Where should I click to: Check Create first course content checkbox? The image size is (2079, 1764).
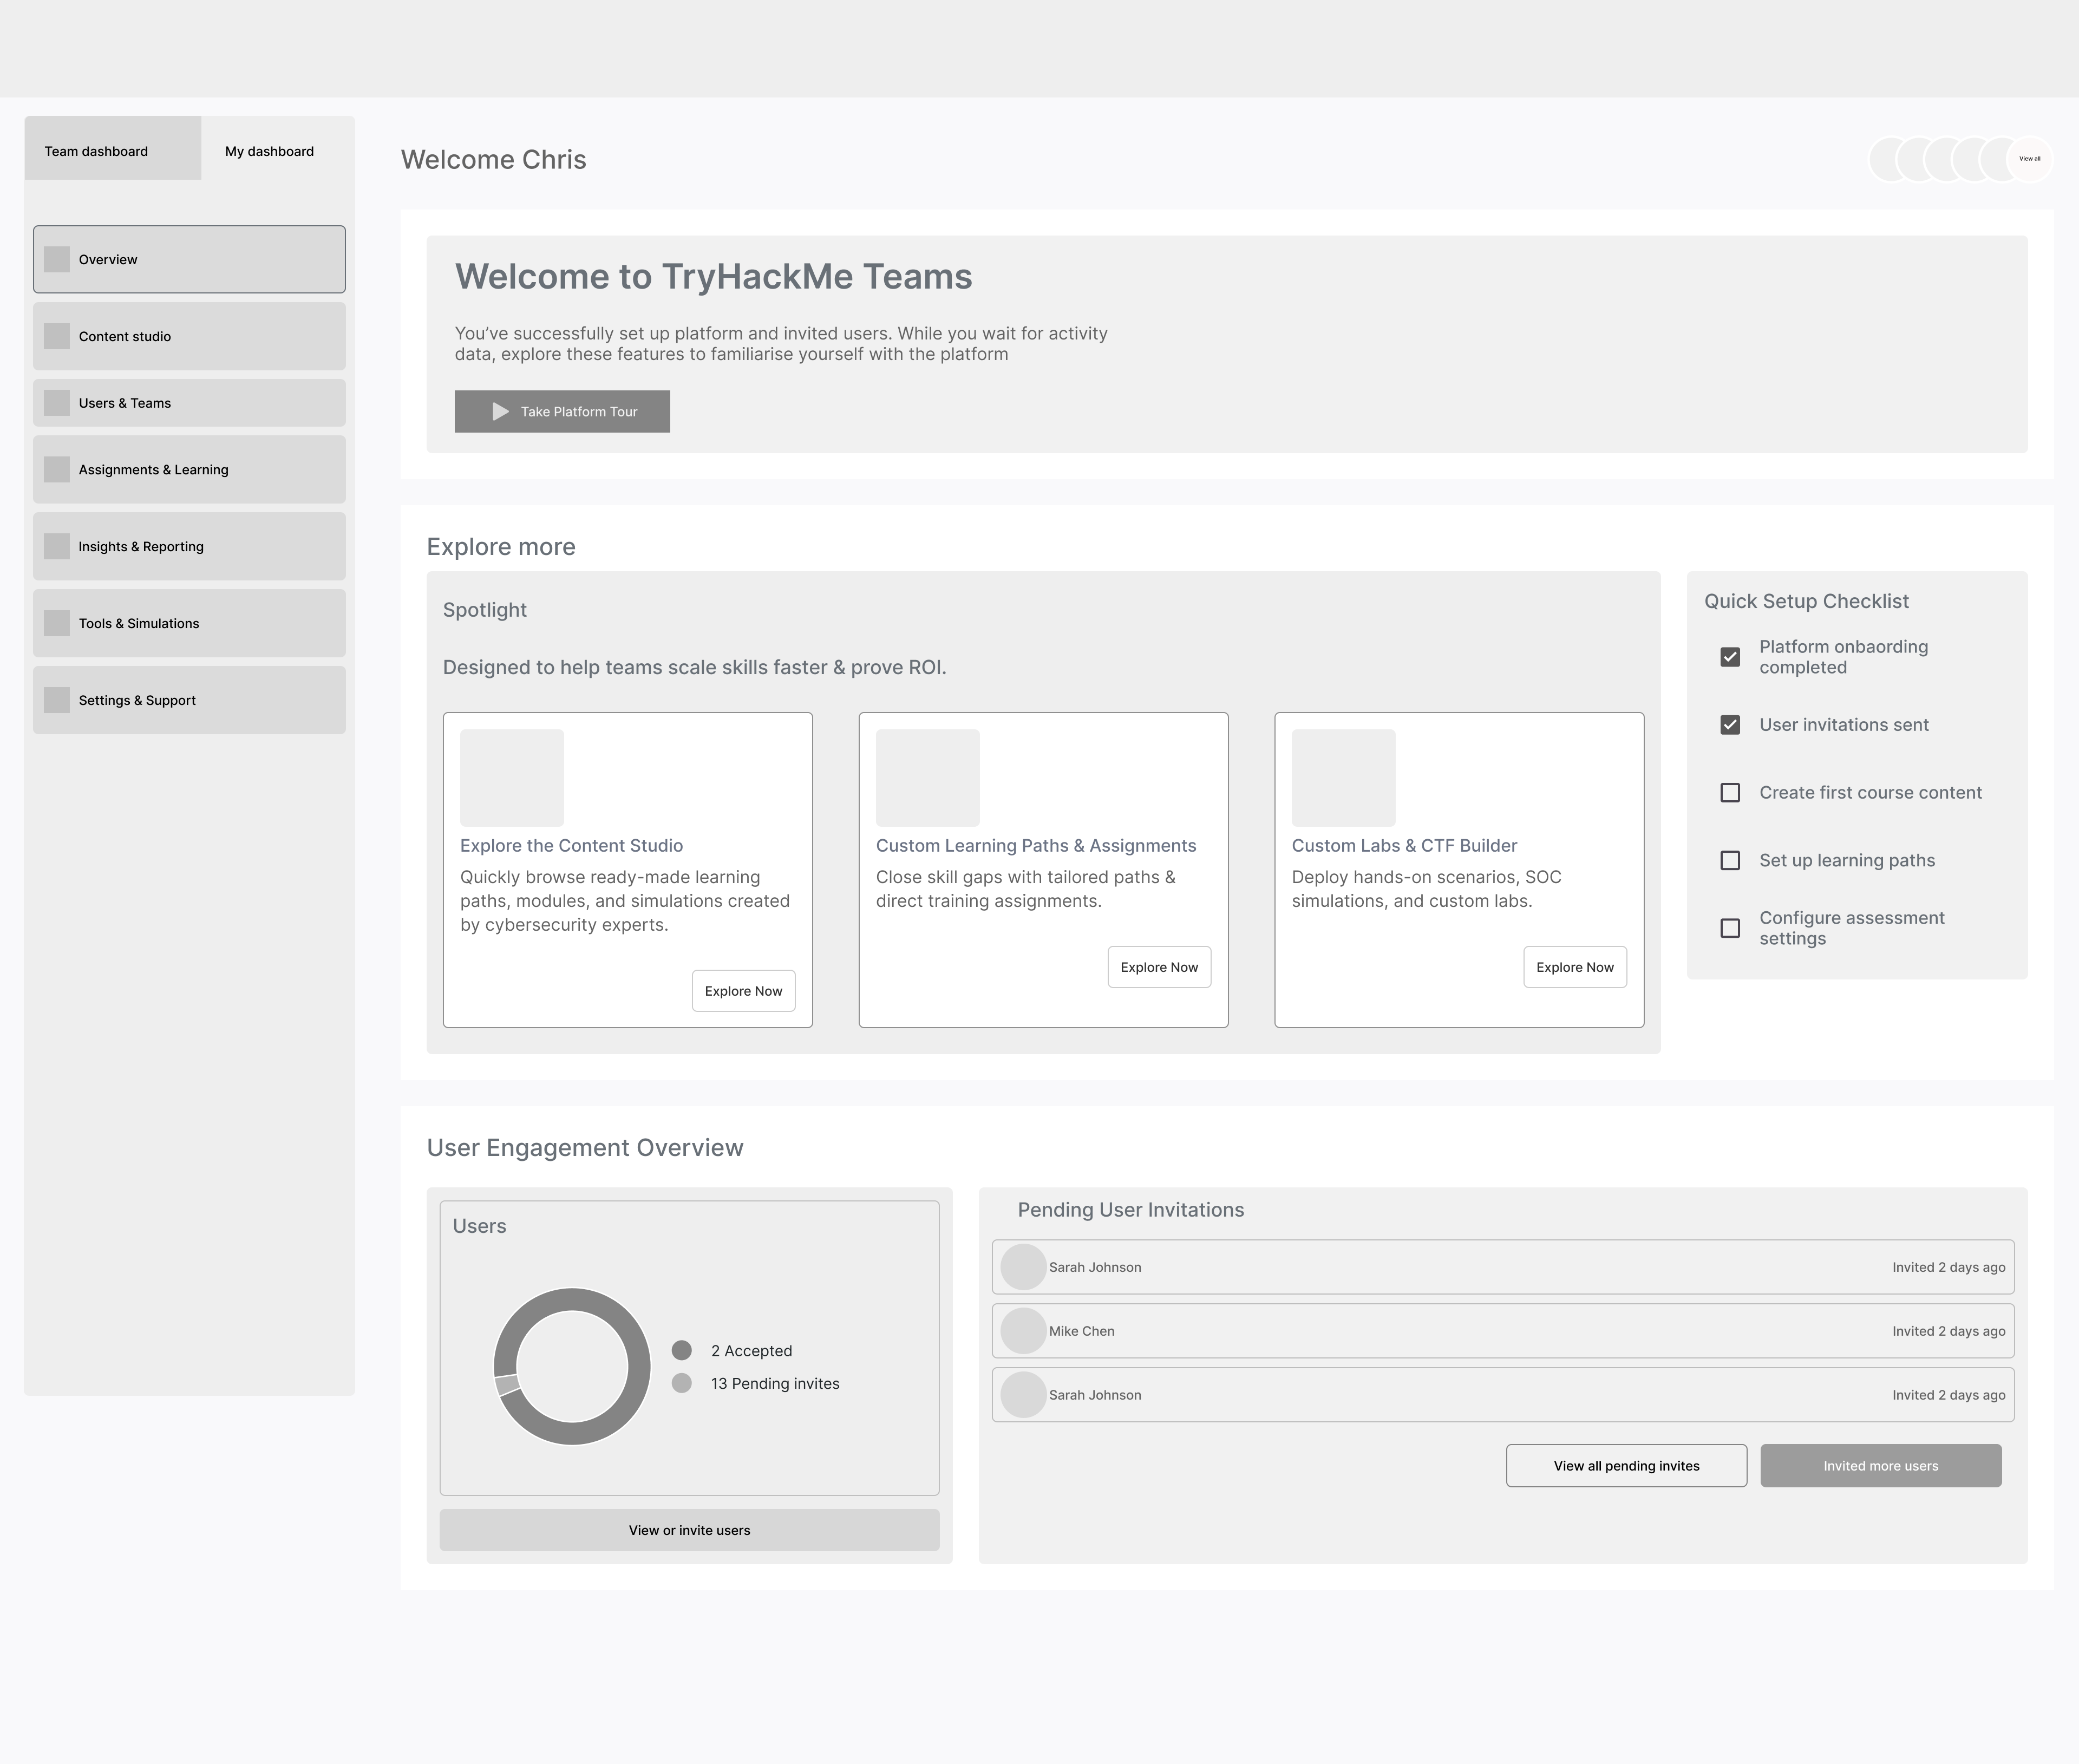[1730, 793]
